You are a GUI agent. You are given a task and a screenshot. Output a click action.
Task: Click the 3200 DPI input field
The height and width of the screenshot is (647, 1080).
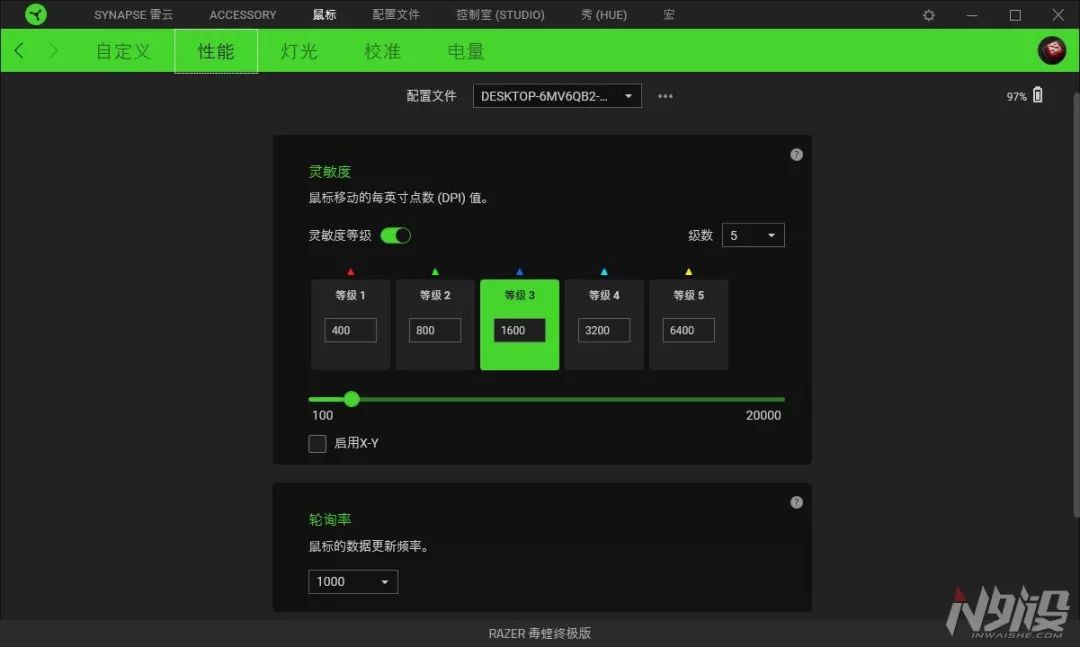(604, 330)
